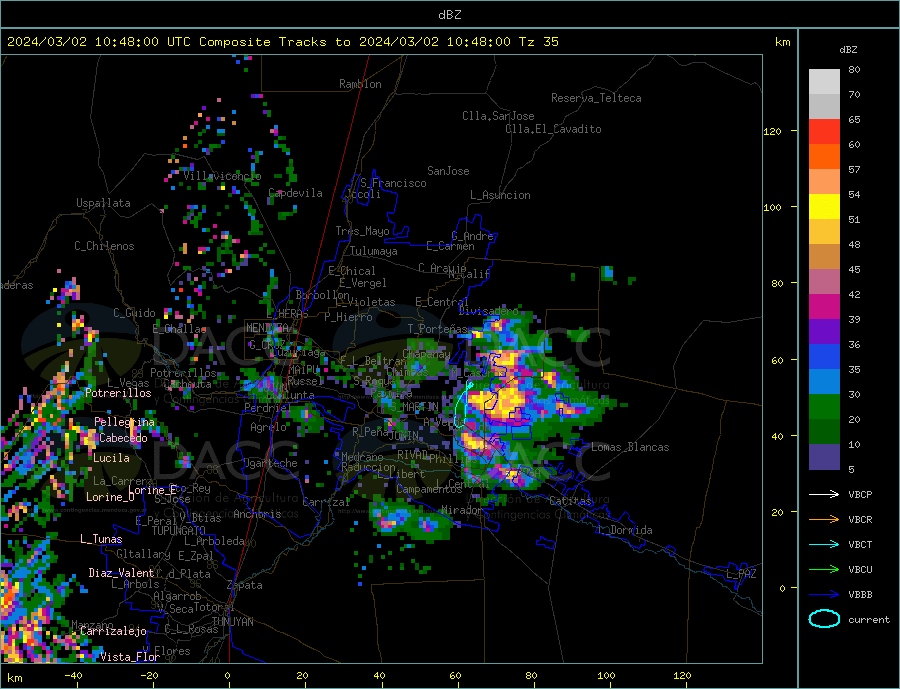900x689 pixels.
Task: Click the Lucila map label
Action: click(x=111, y=458)
